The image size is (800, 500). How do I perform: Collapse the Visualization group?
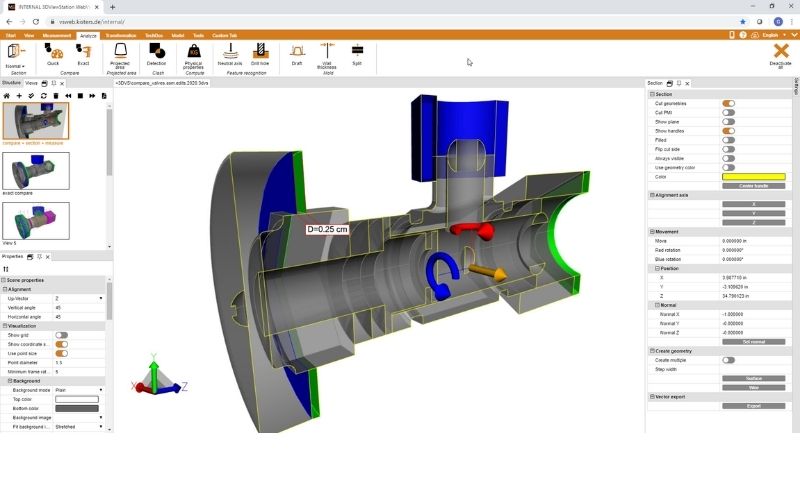(5, 326)
